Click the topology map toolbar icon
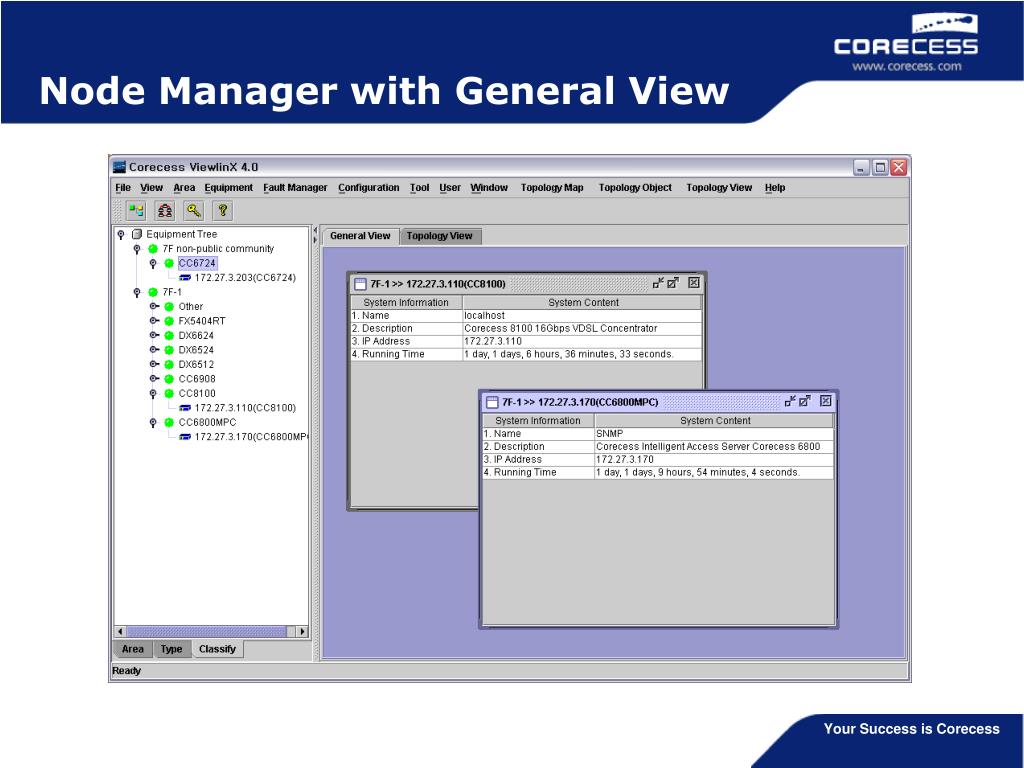 click(136, 210)
